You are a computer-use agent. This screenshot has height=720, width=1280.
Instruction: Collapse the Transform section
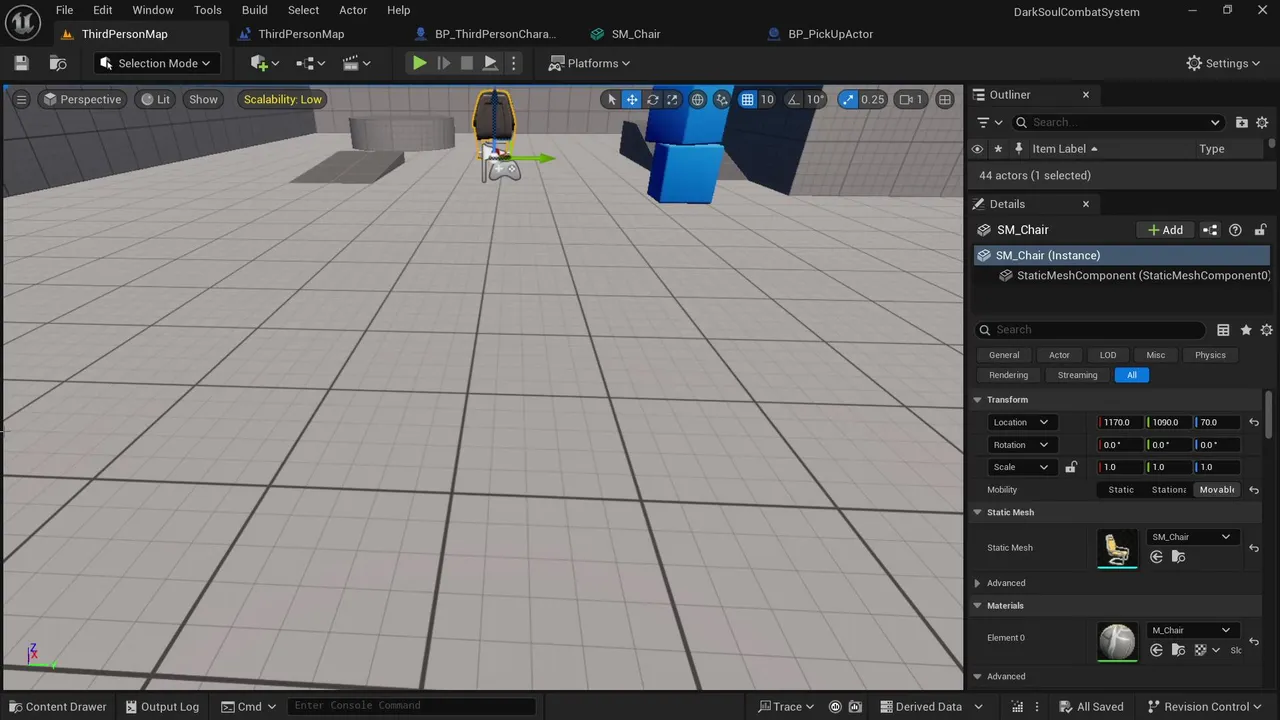pos(978,400)
